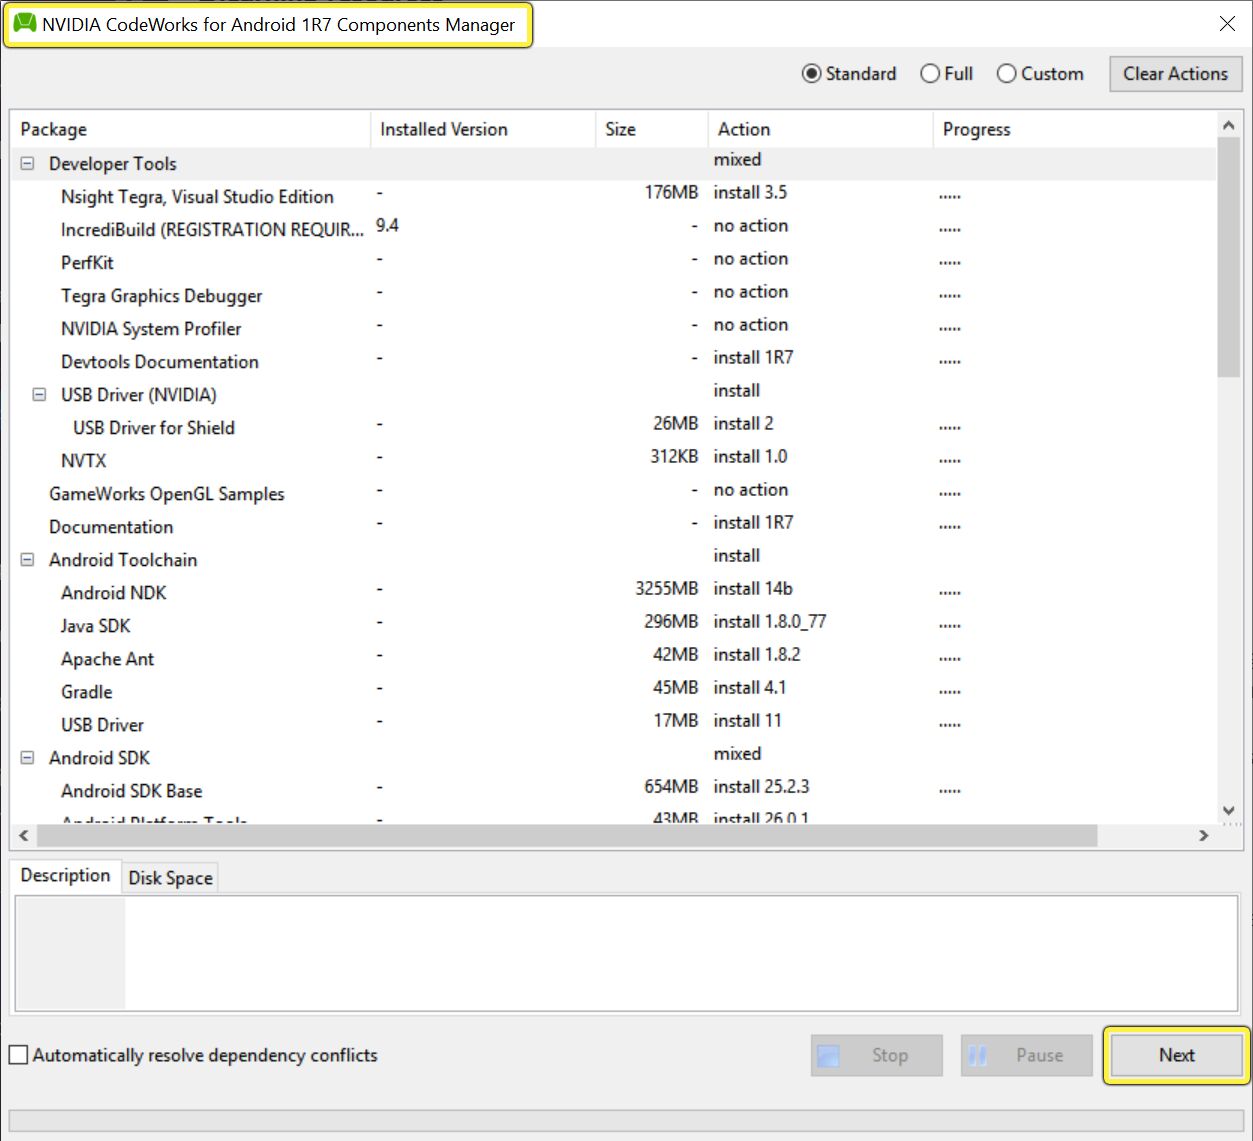The height and width of the screenshot is (1141, 1253).
Task: Click the Clear Actions button
Action: [x=1175, y=73]
